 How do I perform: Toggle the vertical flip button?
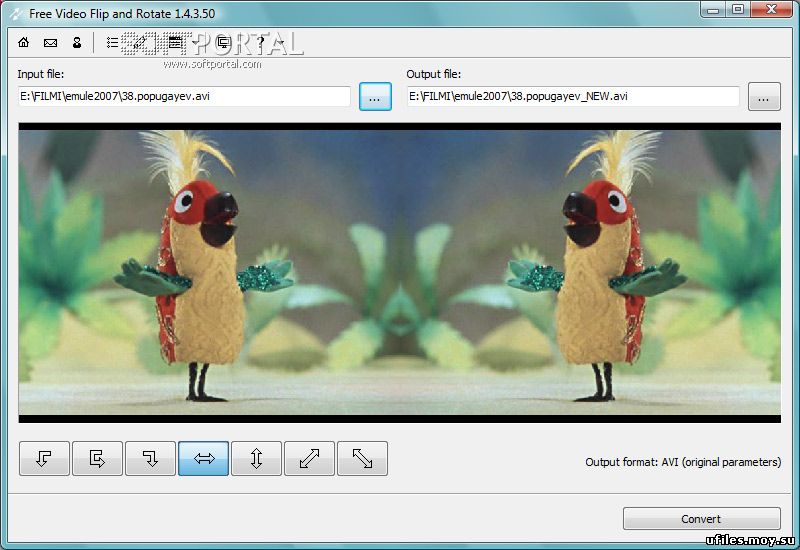pos(256,458)
